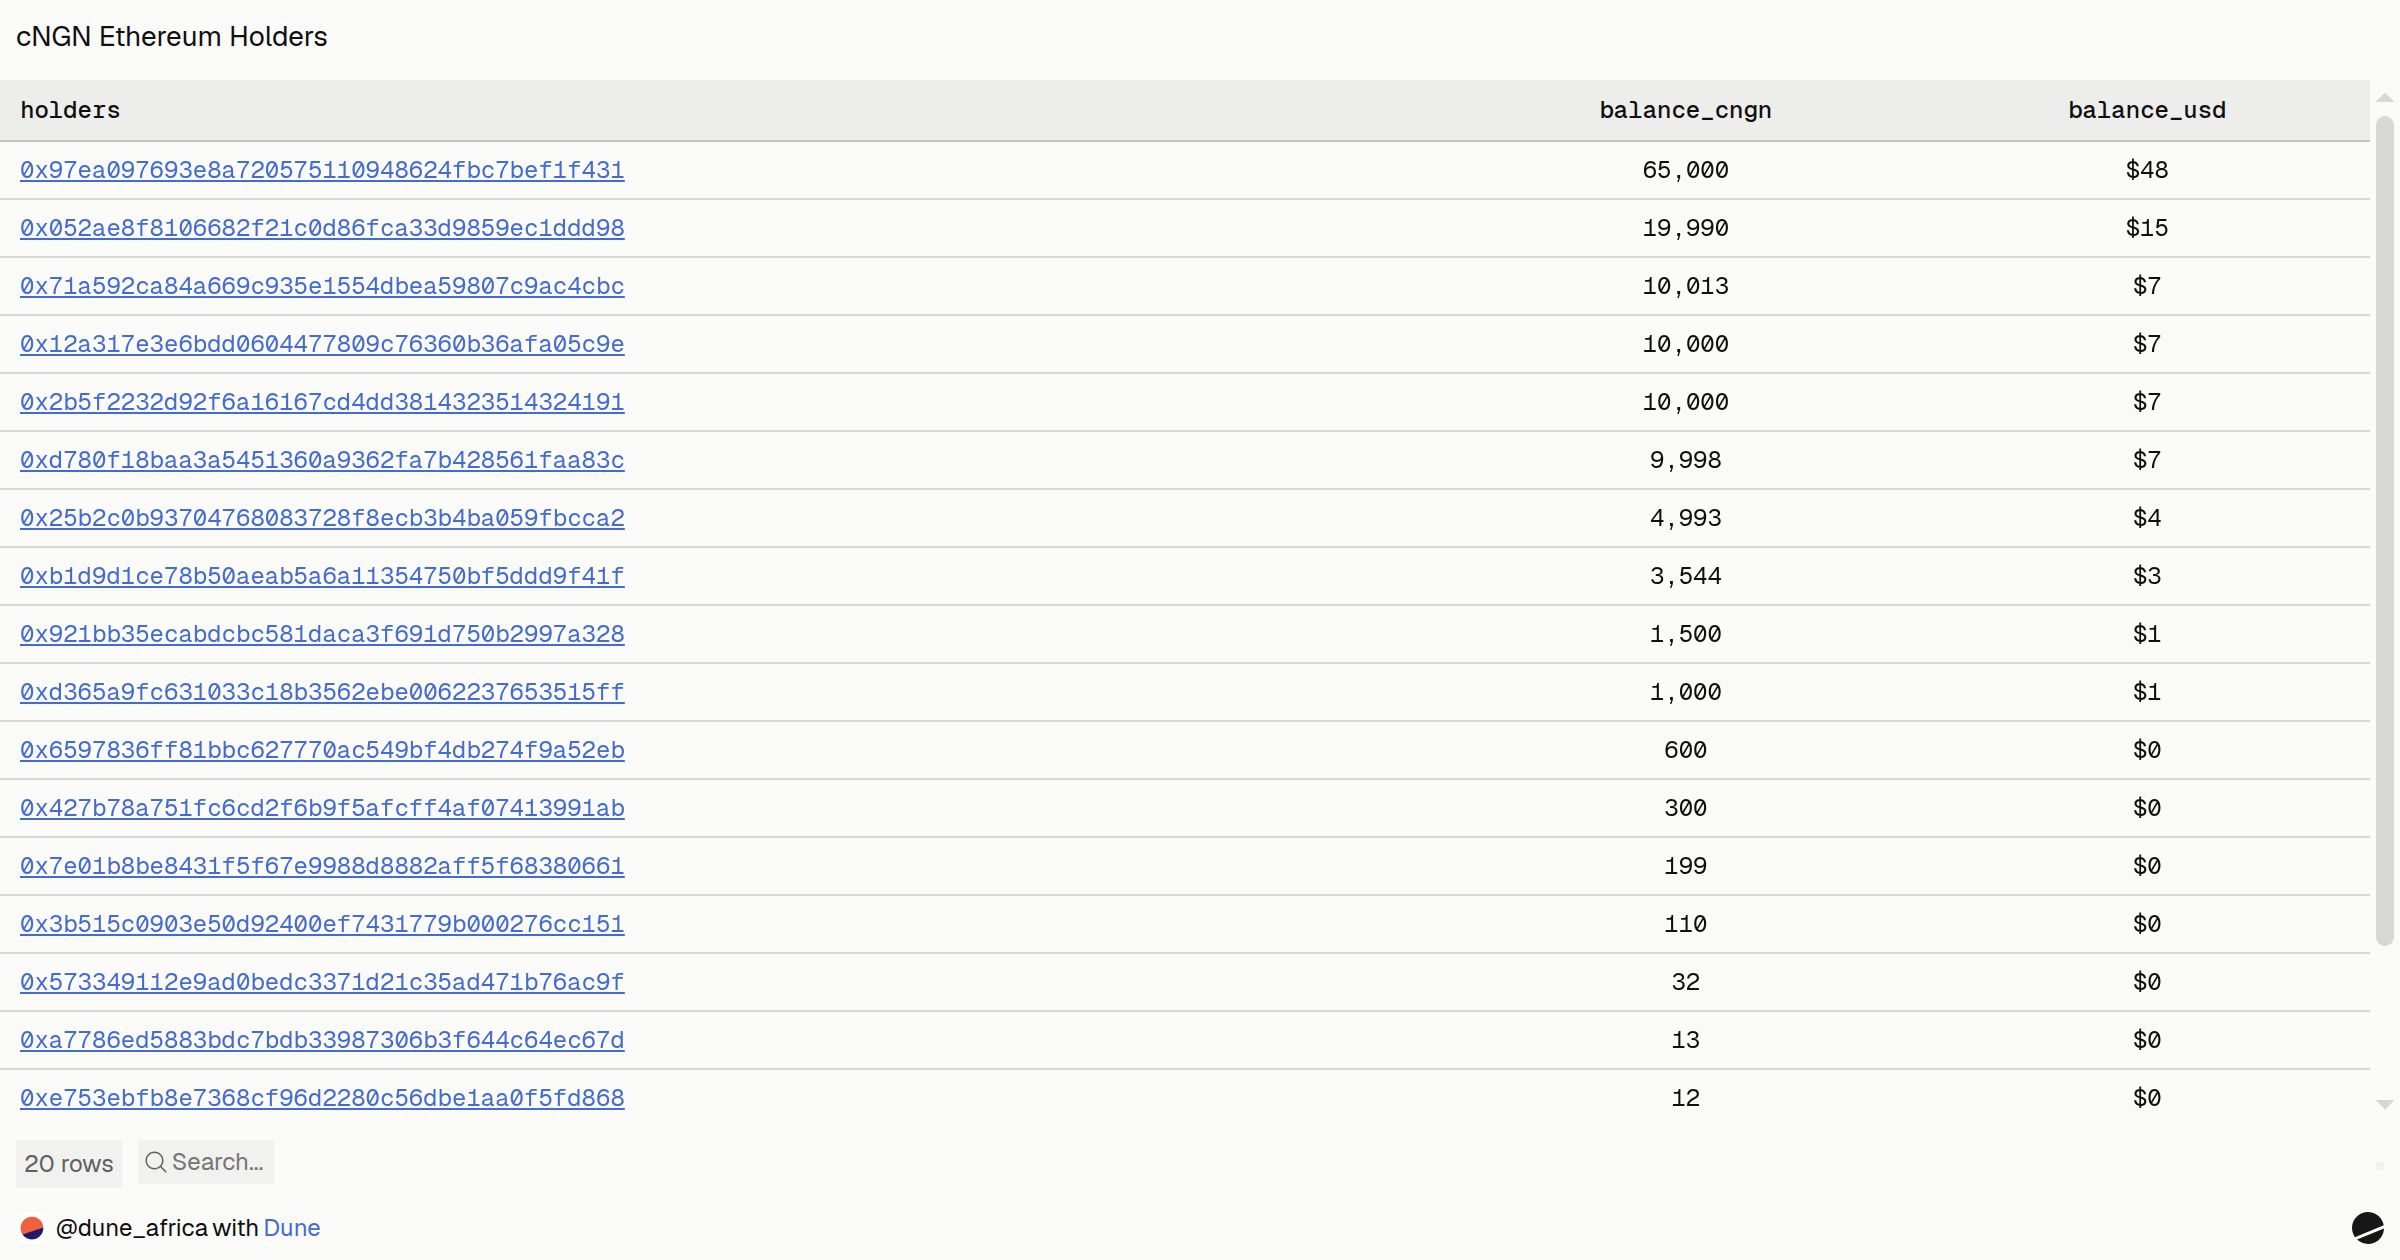Open @dune_africa profile link
The image size is (2400, 1260).
tap(131, 1228)
